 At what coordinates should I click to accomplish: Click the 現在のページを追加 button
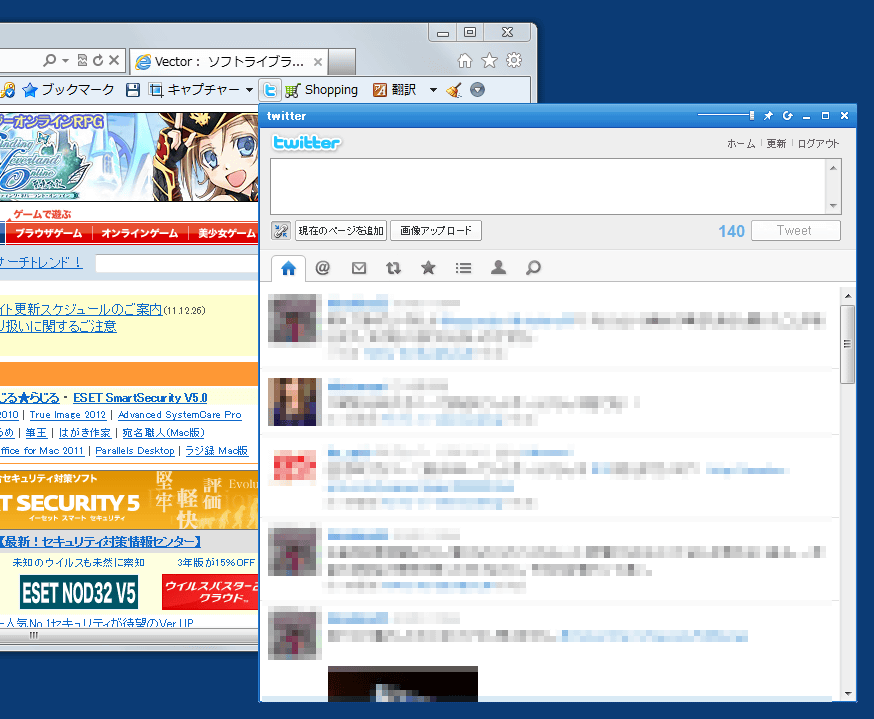pyautogui.click(x=341, y=231)
